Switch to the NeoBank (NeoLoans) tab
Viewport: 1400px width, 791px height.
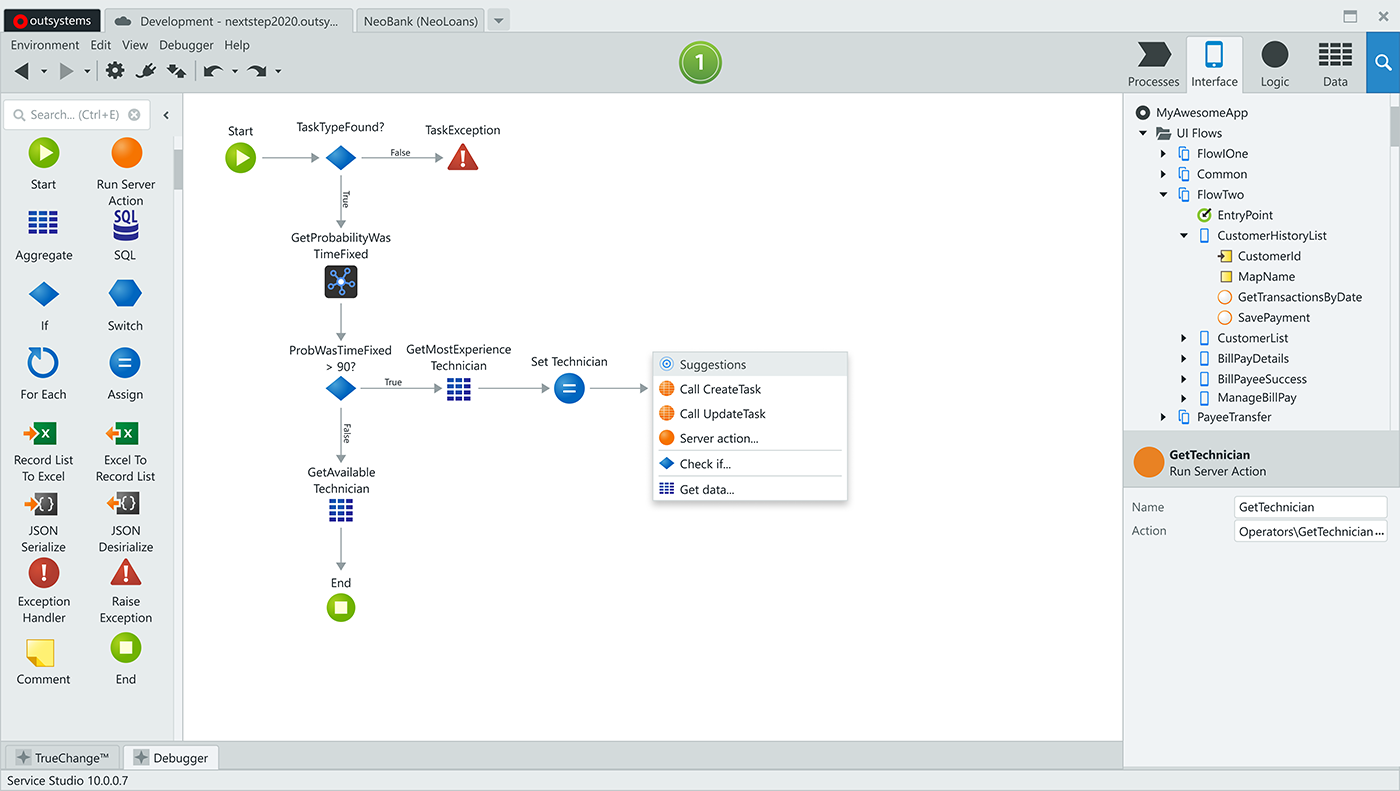coord(419,19)
